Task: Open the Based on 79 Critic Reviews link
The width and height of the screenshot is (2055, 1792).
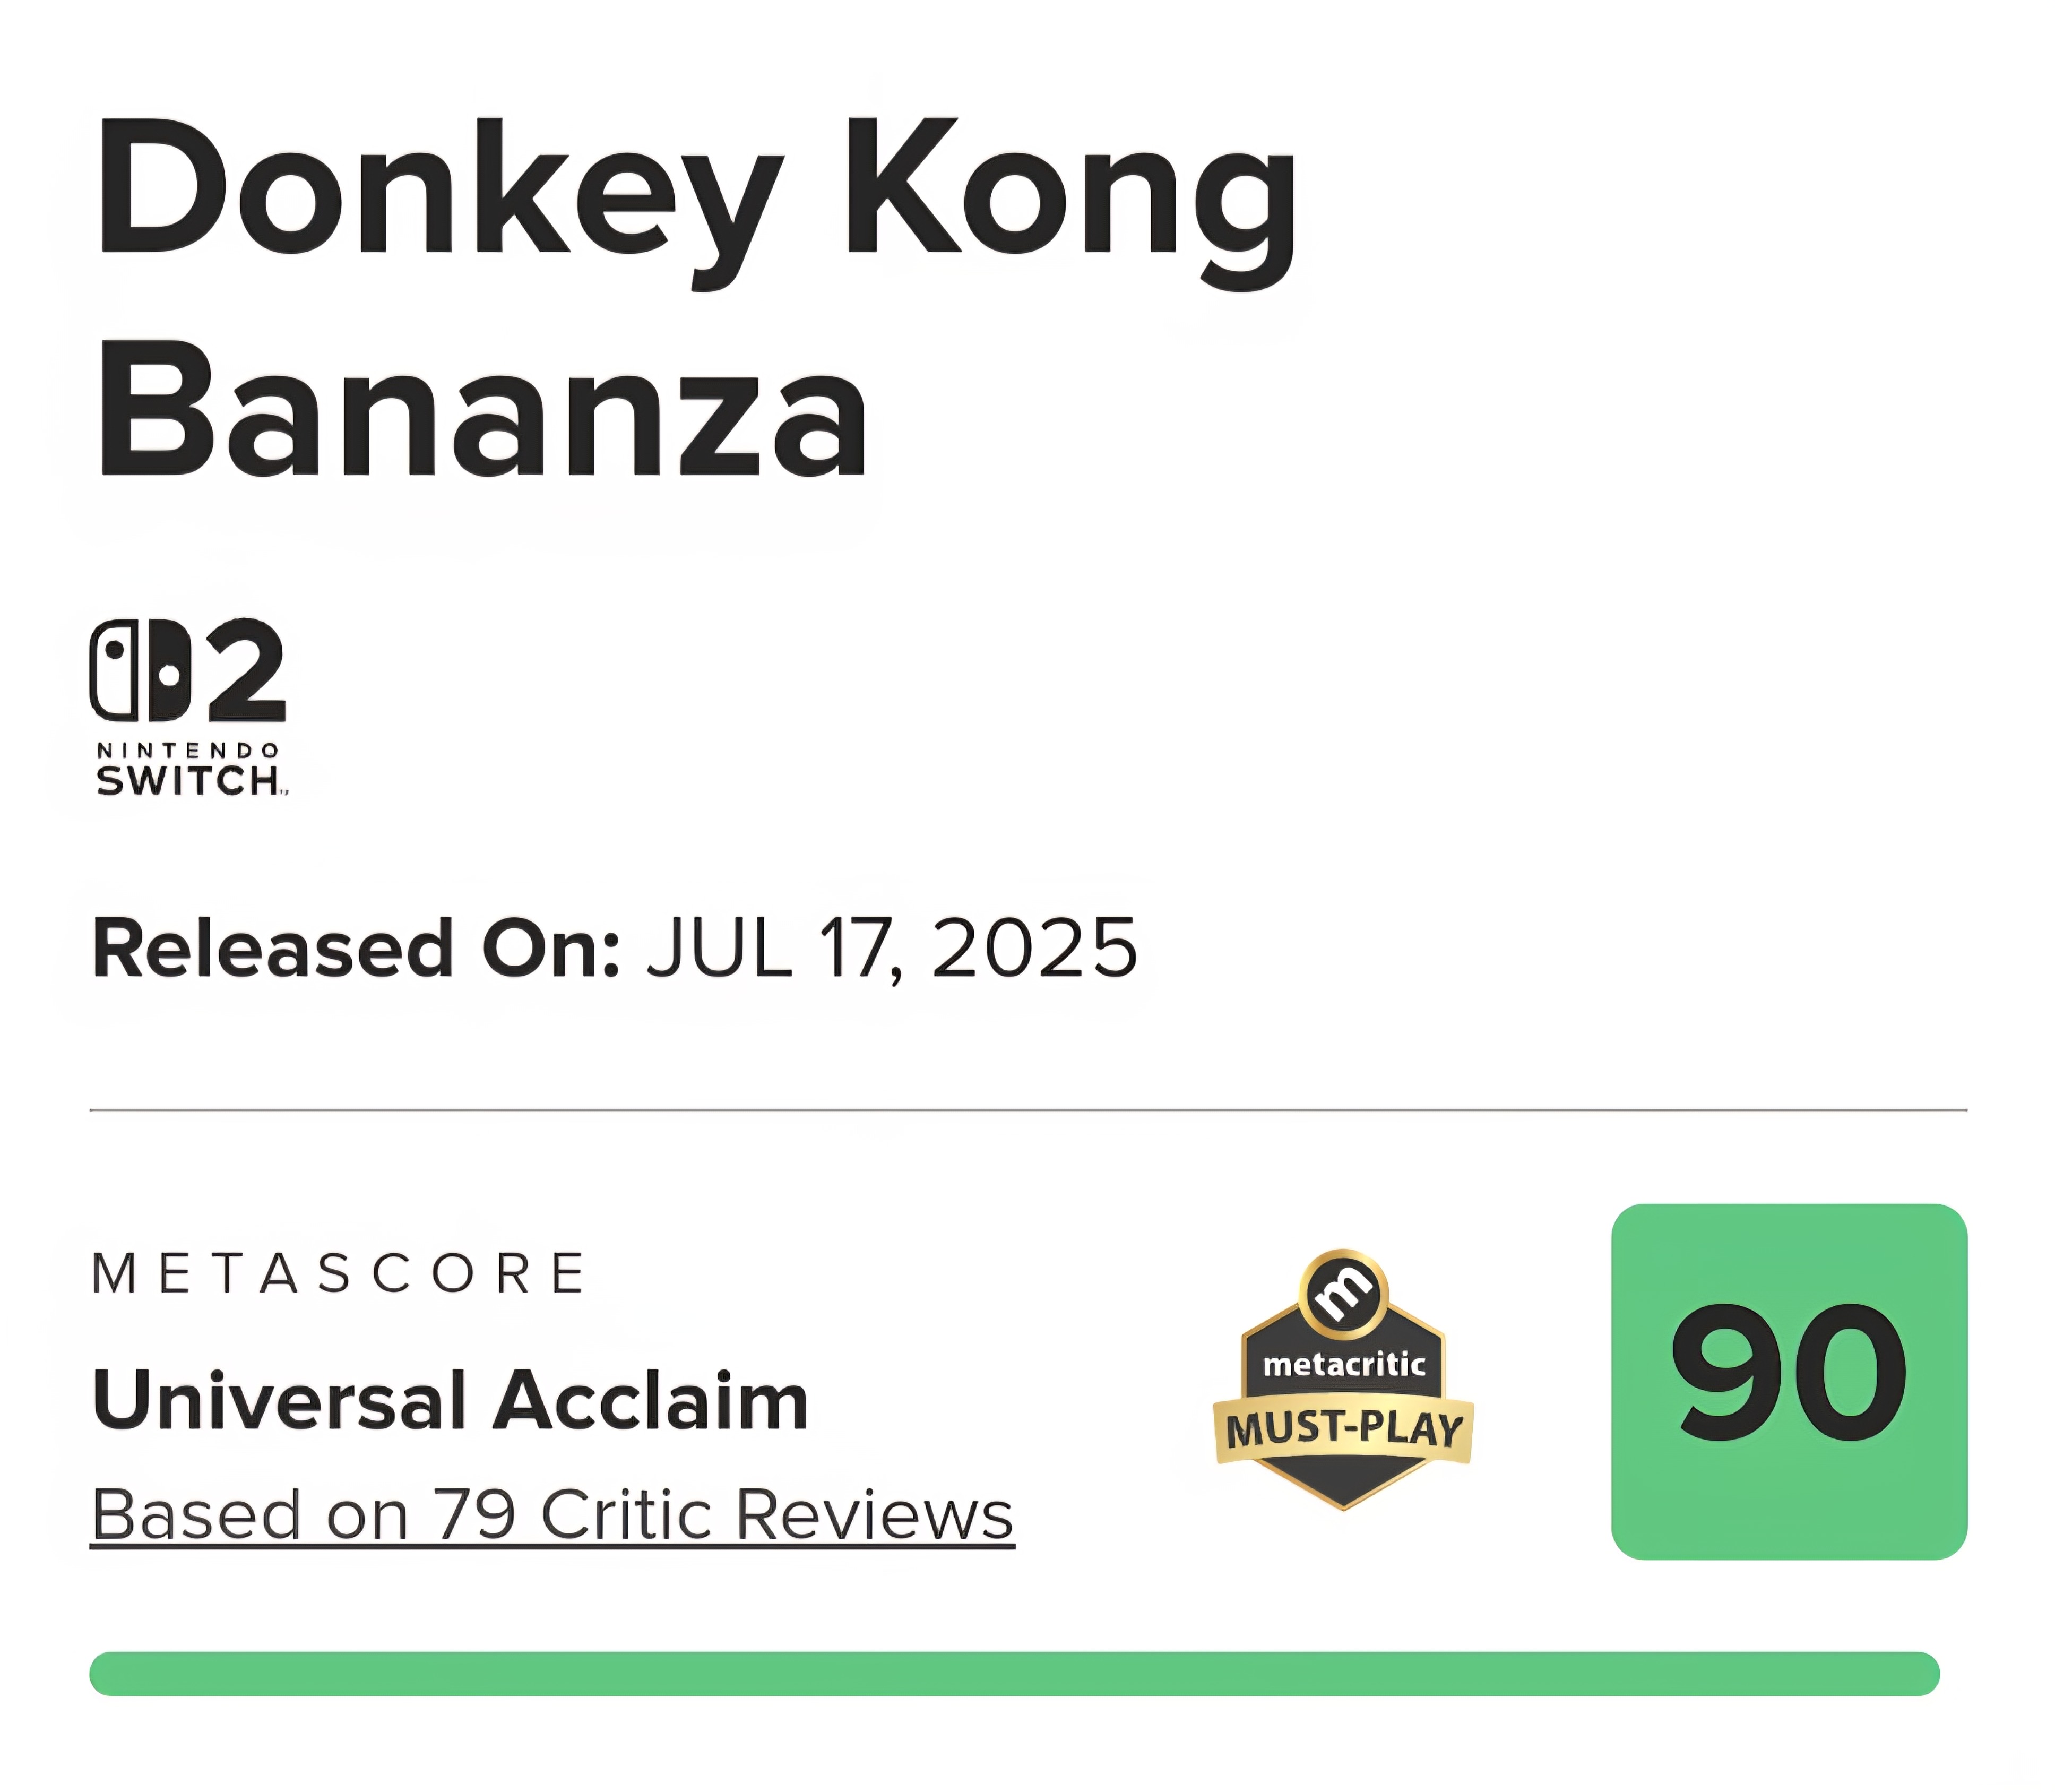Action: tap(552, 1514)
